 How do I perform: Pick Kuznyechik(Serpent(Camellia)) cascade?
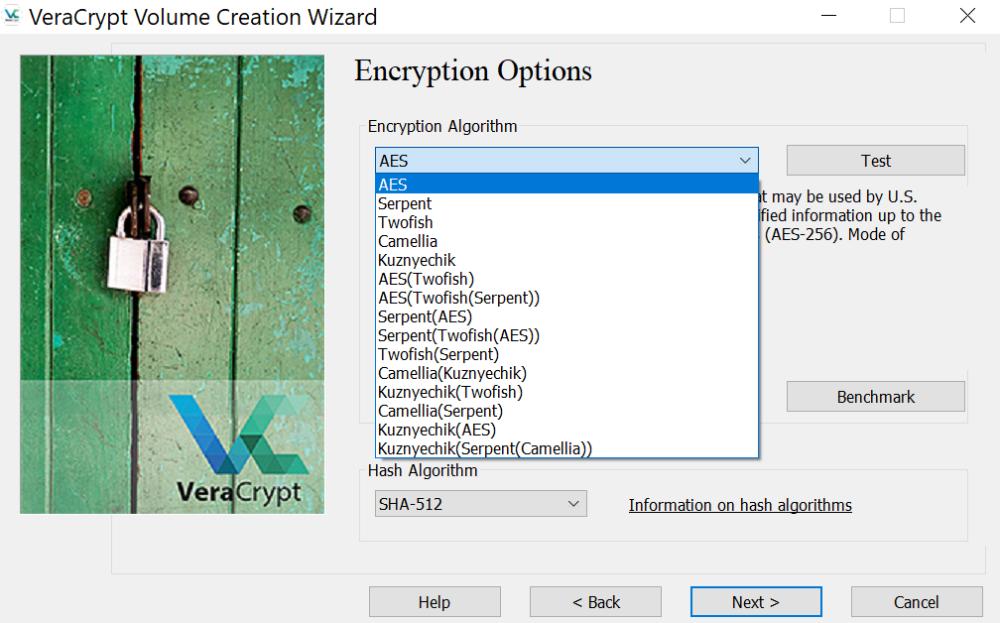coord(567,448)
